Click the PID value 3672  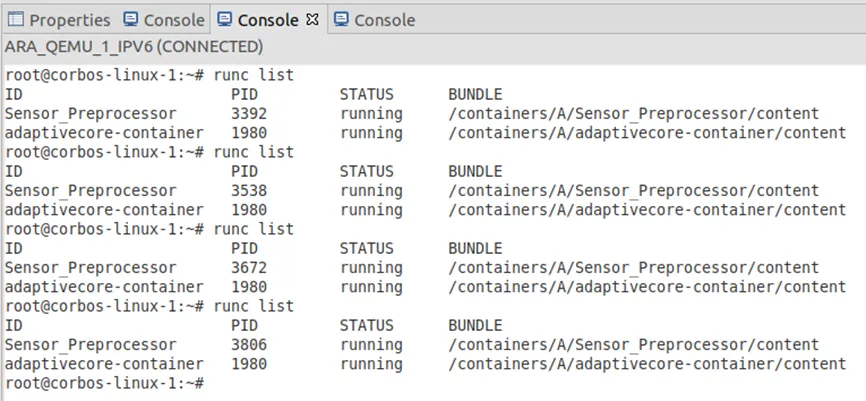point(249,268)
